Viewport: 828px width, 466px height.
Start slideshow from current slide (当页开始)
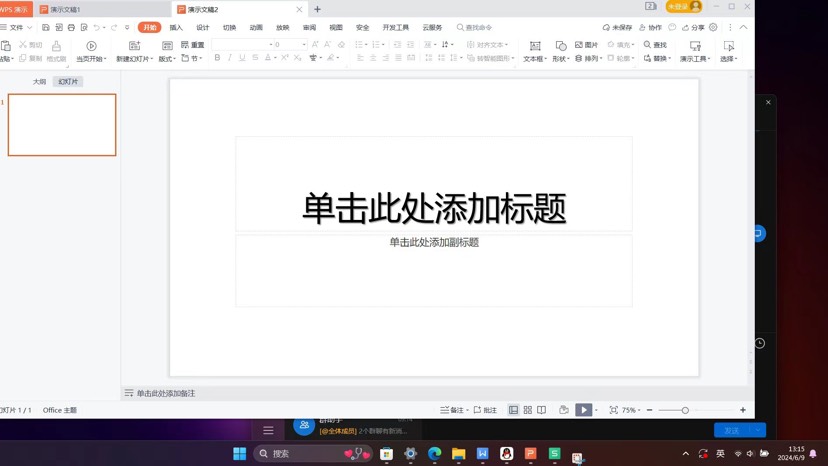[x=91, y=46]
